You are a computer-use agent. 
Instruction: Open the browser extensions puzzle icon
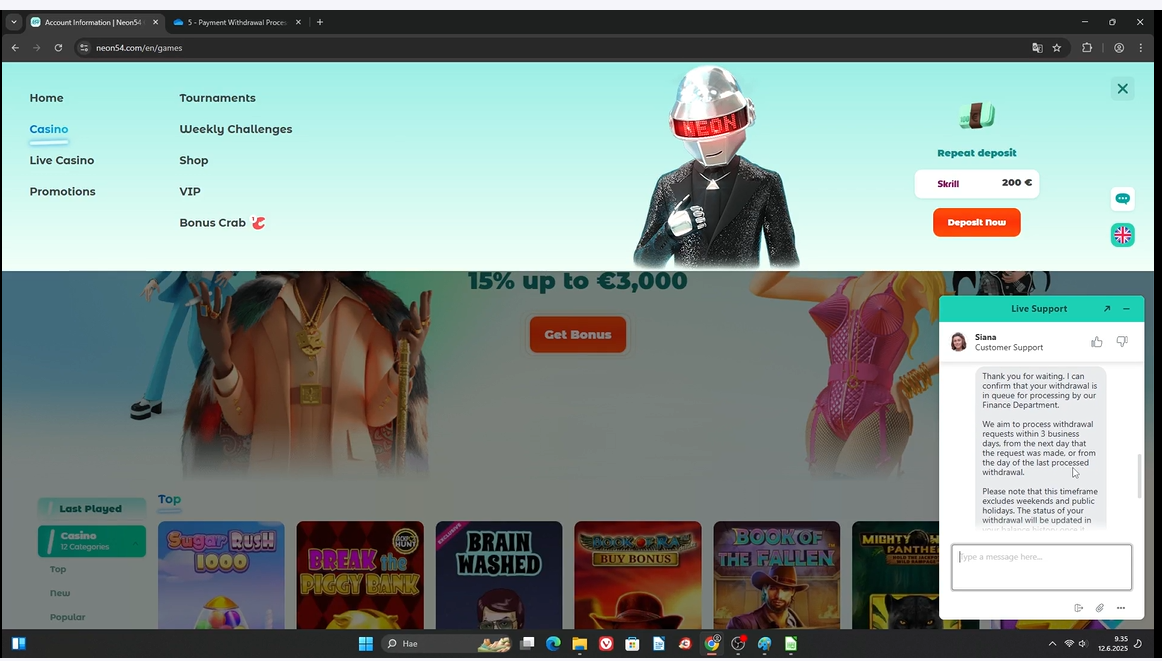point(1086,47)
